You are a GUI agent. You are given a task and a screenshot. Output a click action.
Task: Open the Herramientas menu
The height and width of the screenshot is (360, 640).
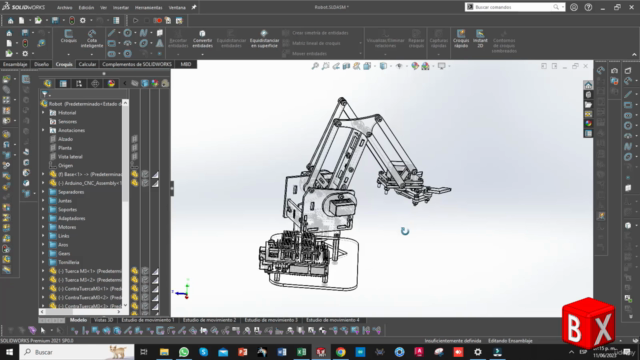click(x=149, y=7)
